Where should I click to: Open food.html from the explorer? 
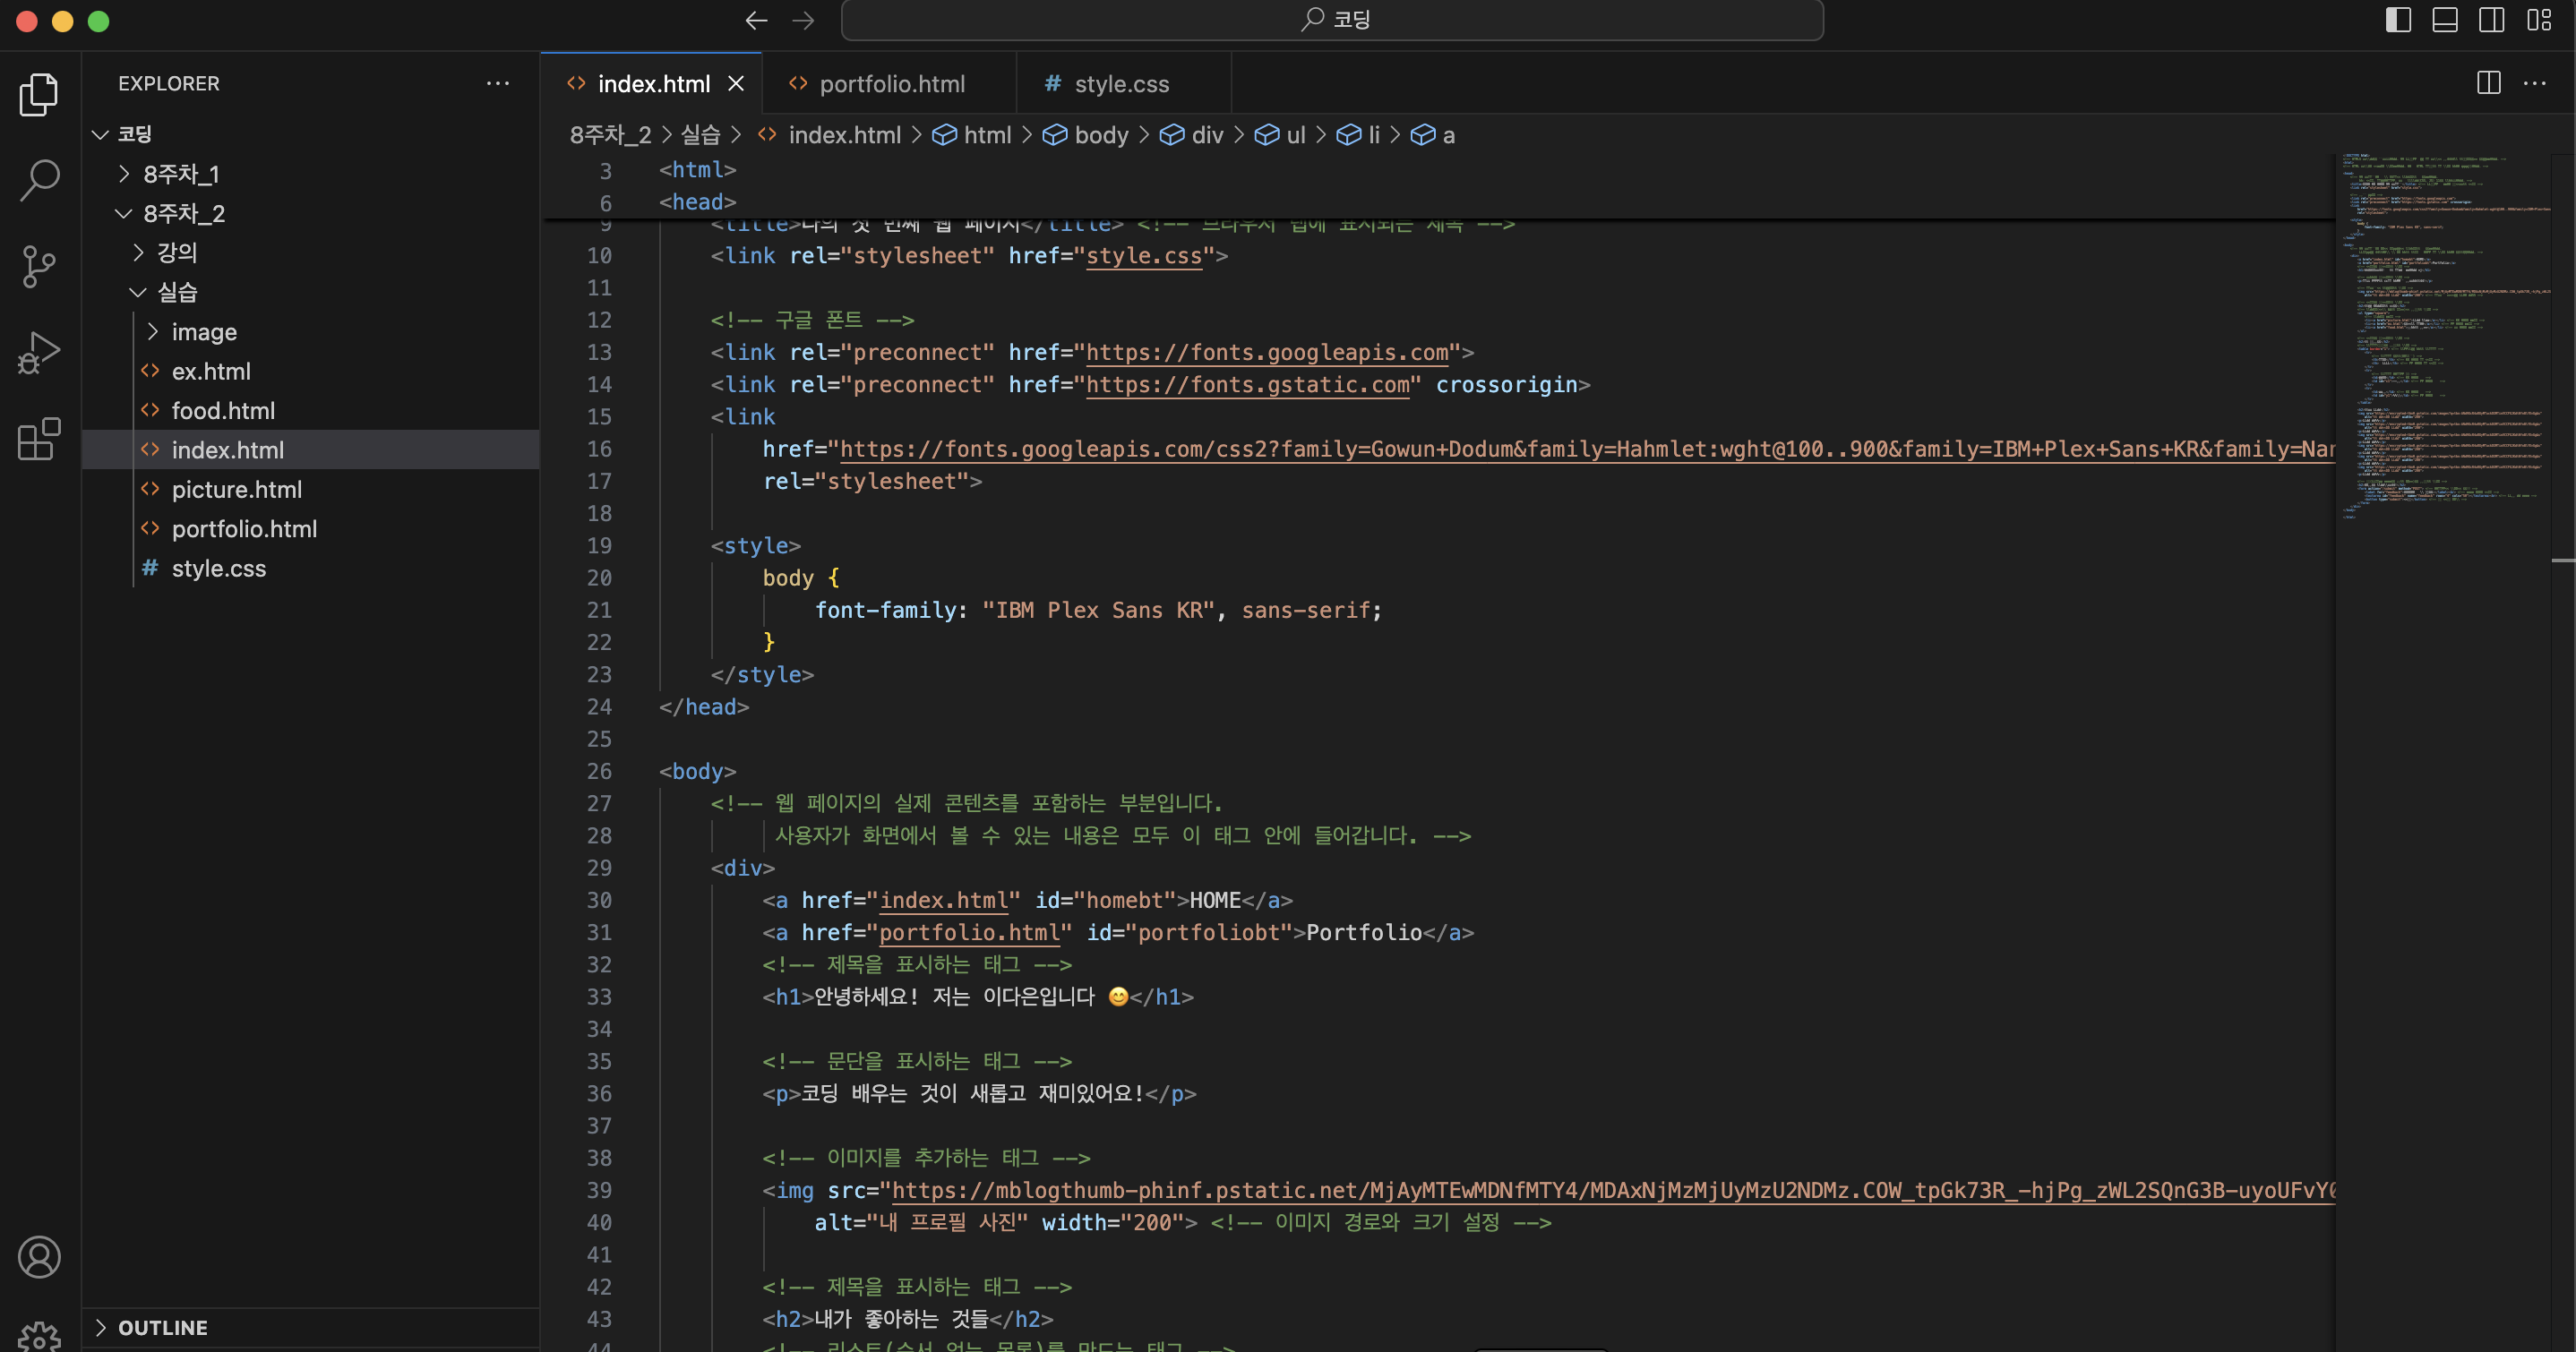[222, 410]
